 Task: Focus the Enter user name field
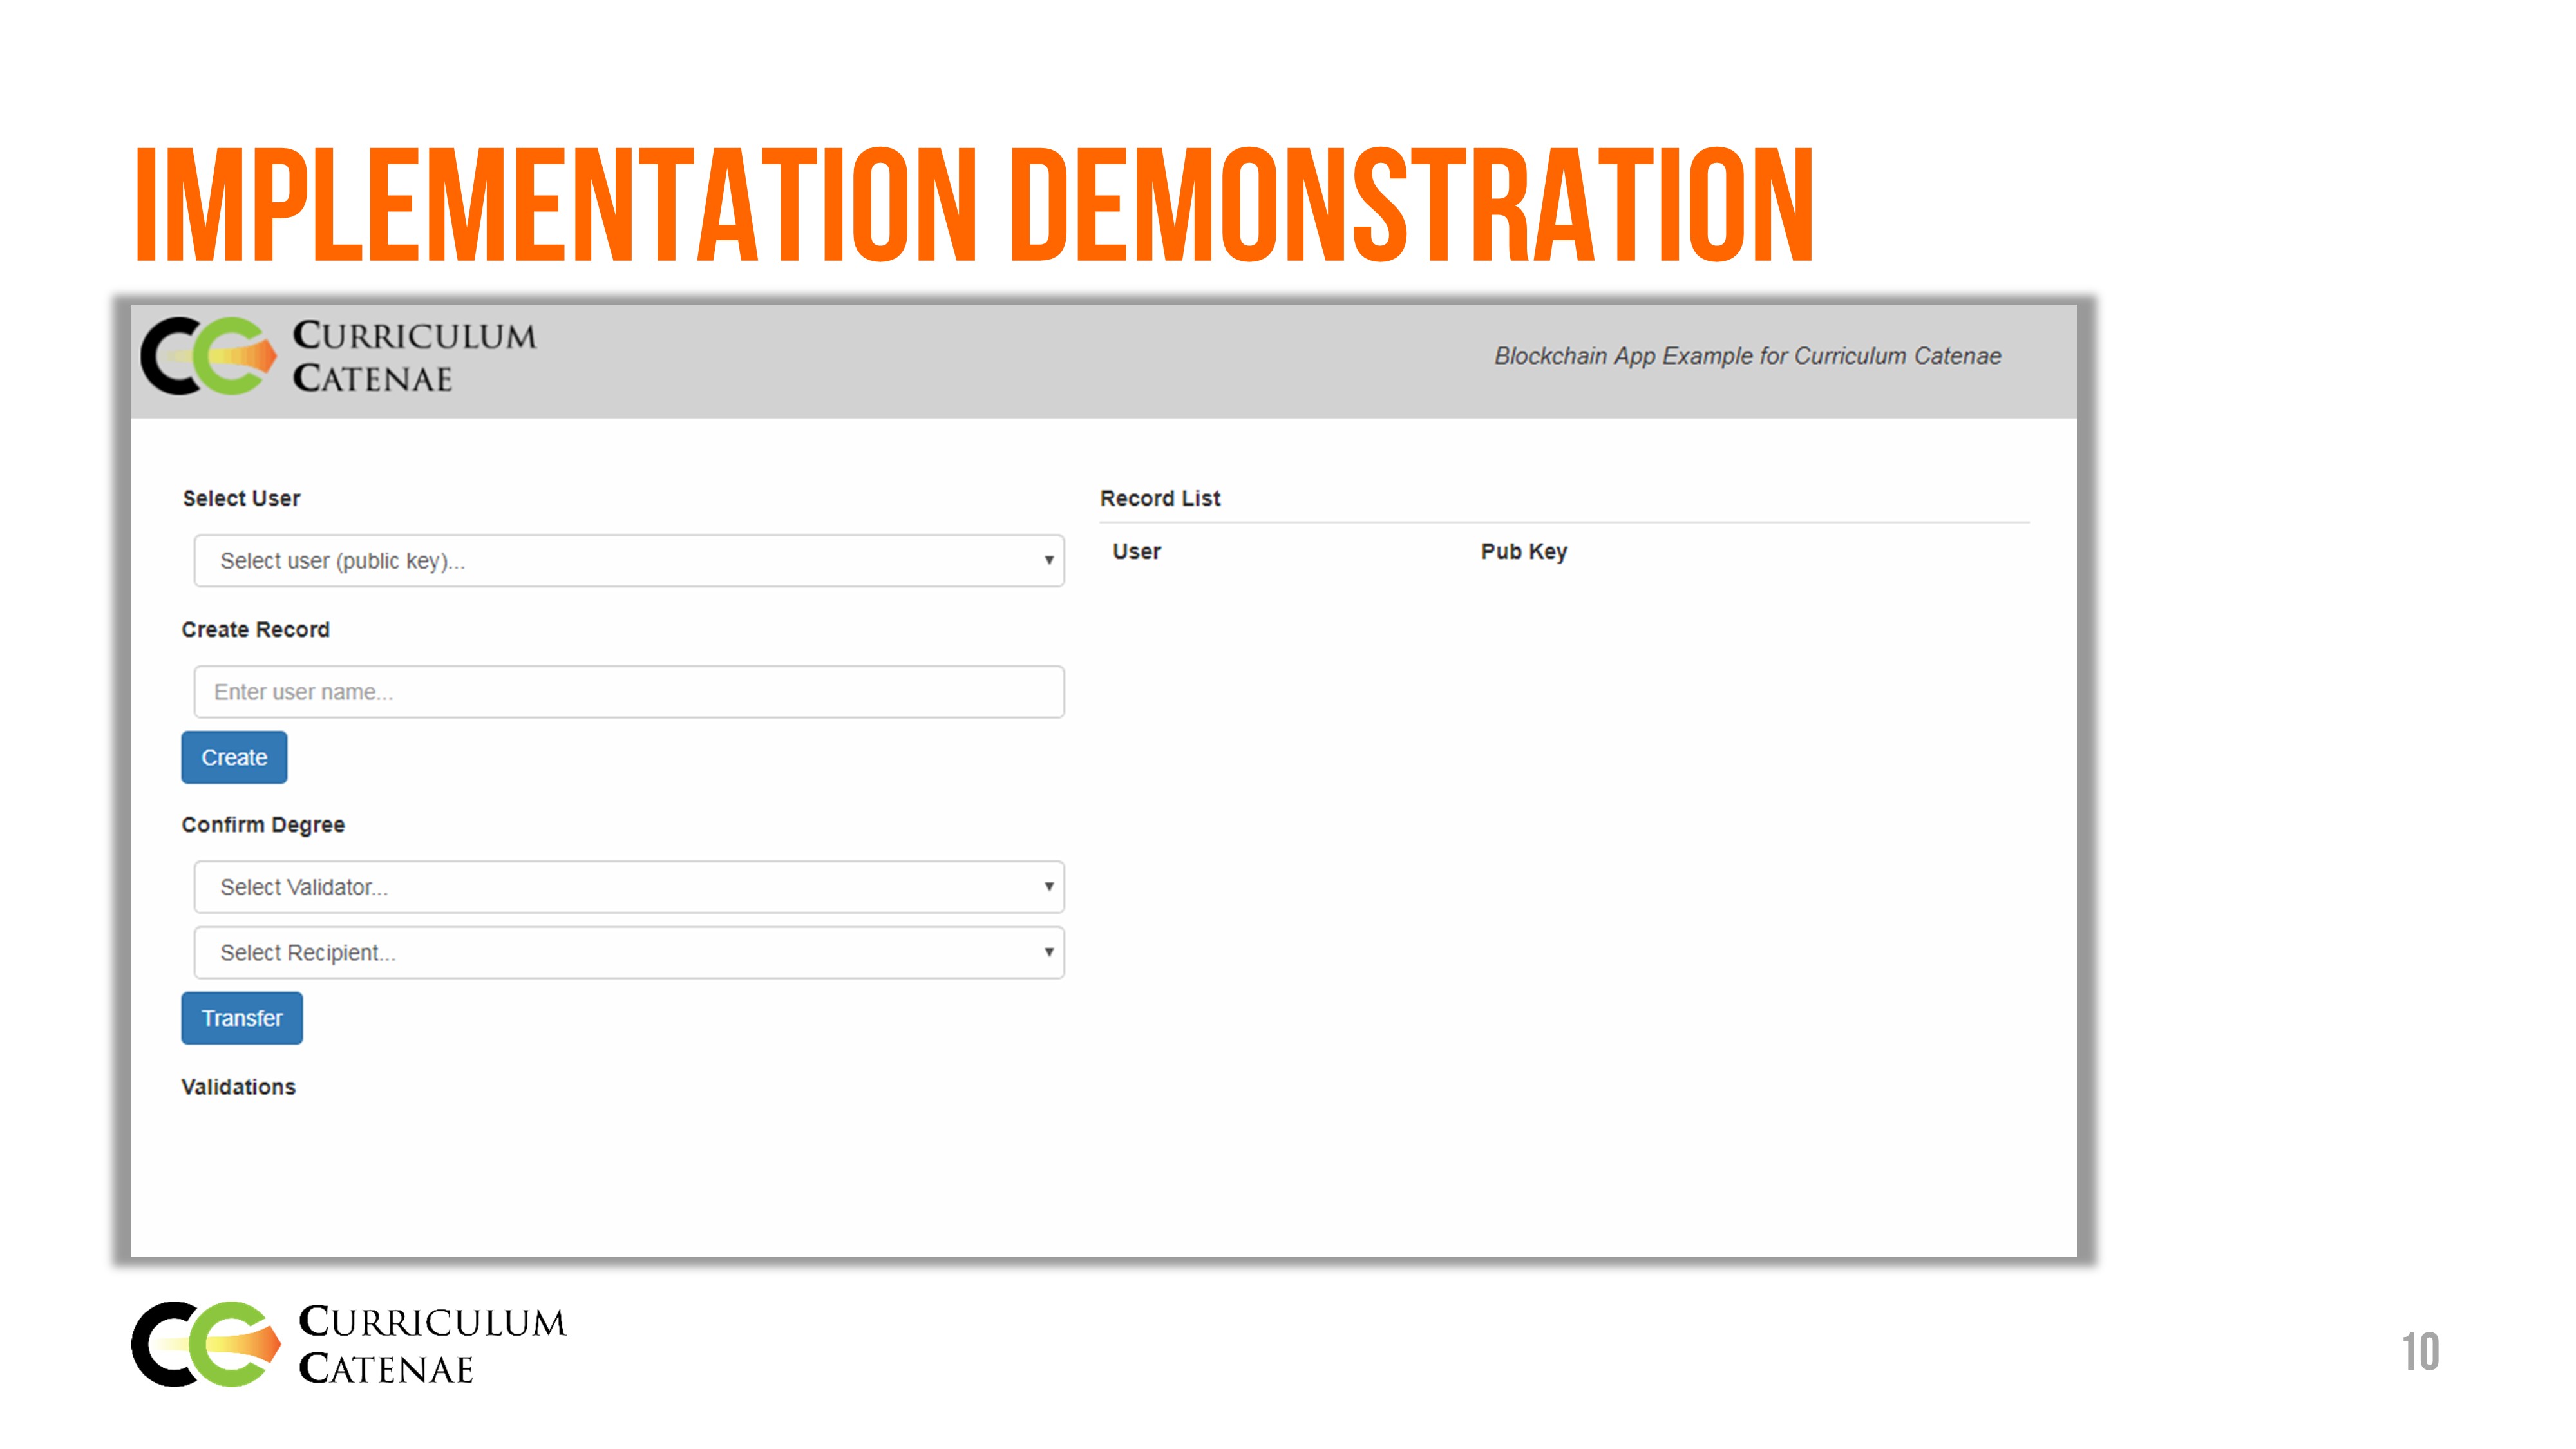click(628, 692)
